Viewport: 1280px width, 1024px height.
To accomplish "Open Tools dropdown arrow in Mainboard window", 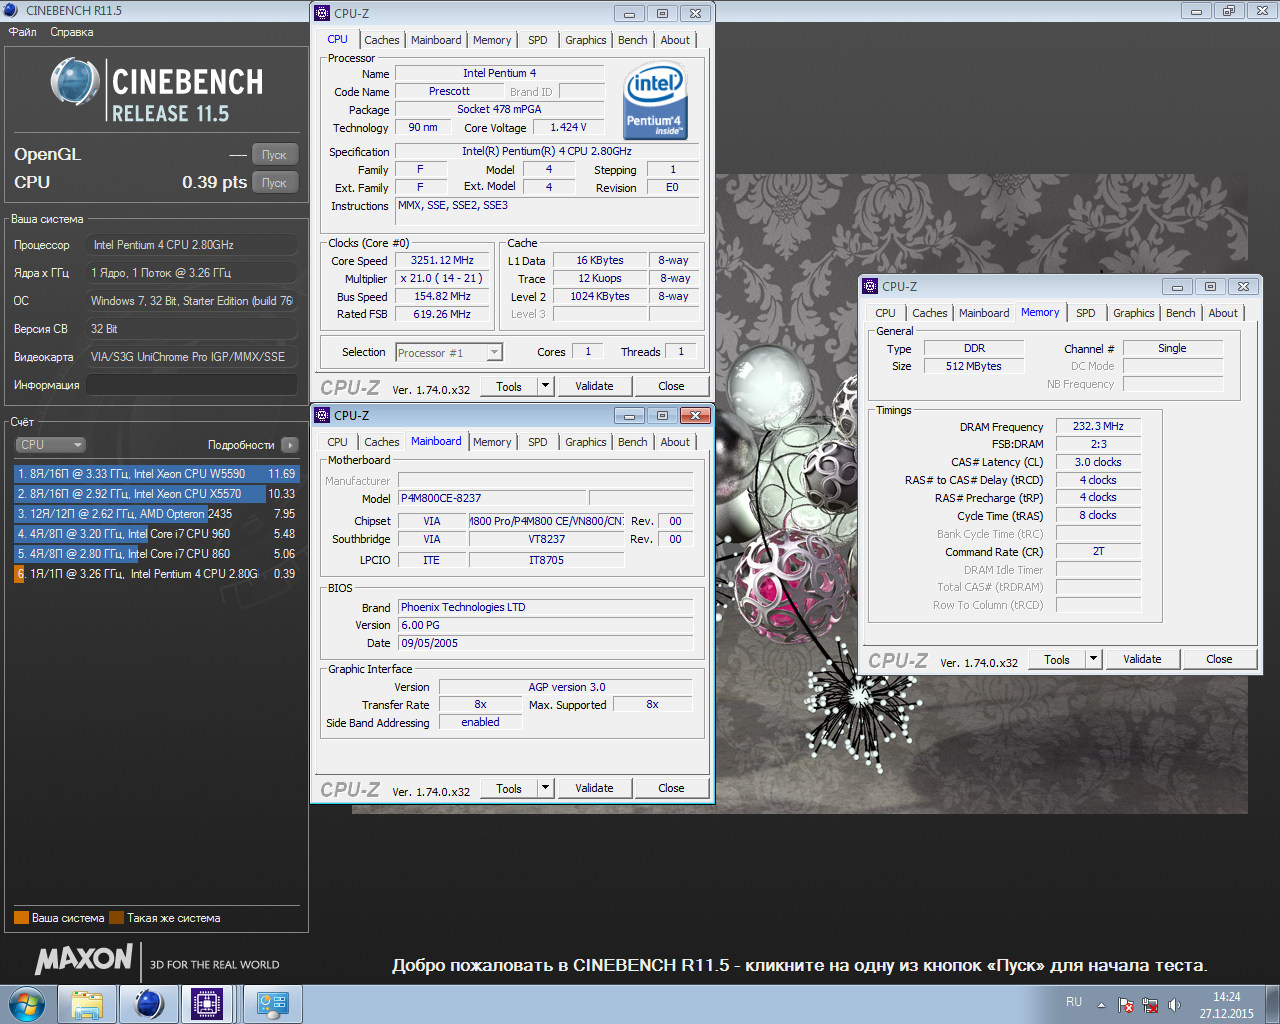I will 545,788.
